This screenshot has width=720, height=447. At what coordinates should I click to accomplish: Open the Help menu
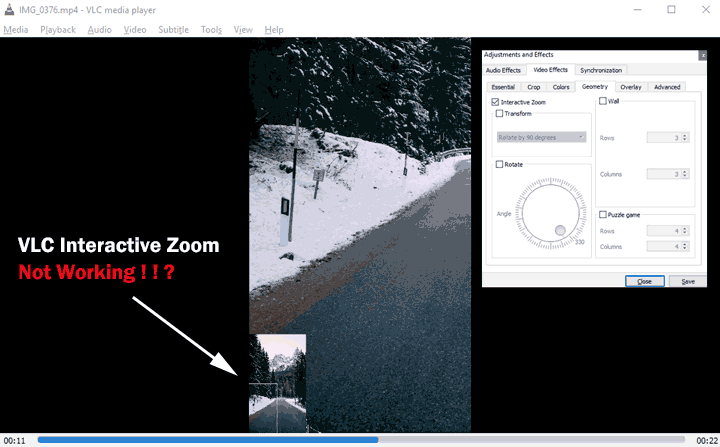(274, 30)
